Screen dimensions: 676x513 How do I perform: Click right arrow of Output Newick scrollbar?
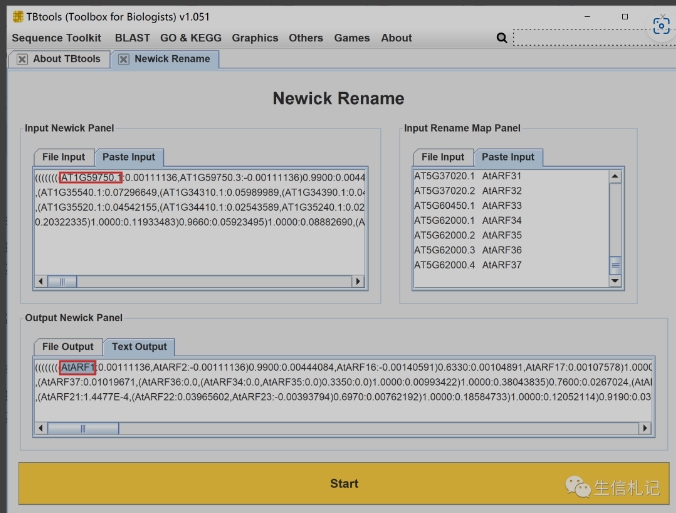pos(645,428)
